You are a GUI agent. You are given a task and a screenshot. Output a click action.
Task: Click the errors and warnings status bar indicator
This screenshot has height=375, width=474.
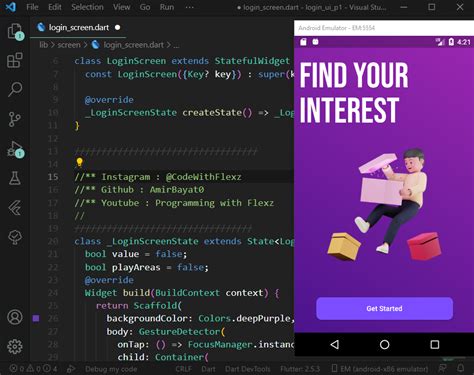pyautogui.click(x=33, y=369)
